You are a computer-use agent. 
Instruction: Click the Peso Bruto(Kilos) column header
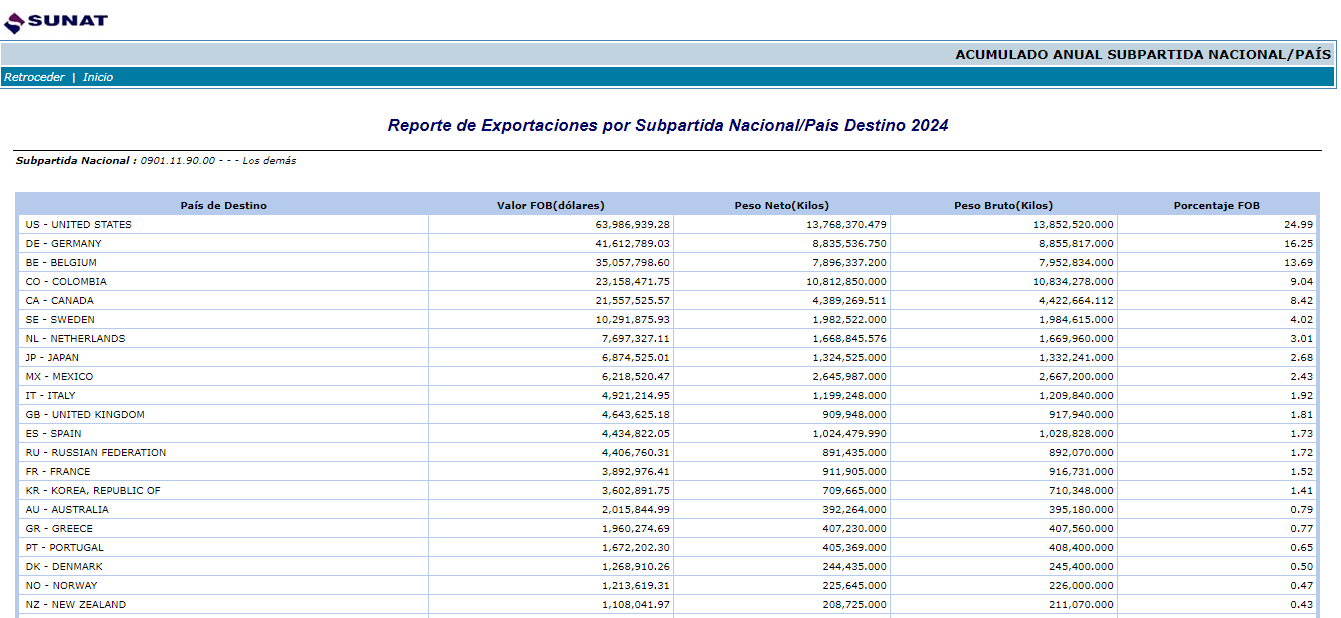pyautogui.click(x=1004, y=206)
